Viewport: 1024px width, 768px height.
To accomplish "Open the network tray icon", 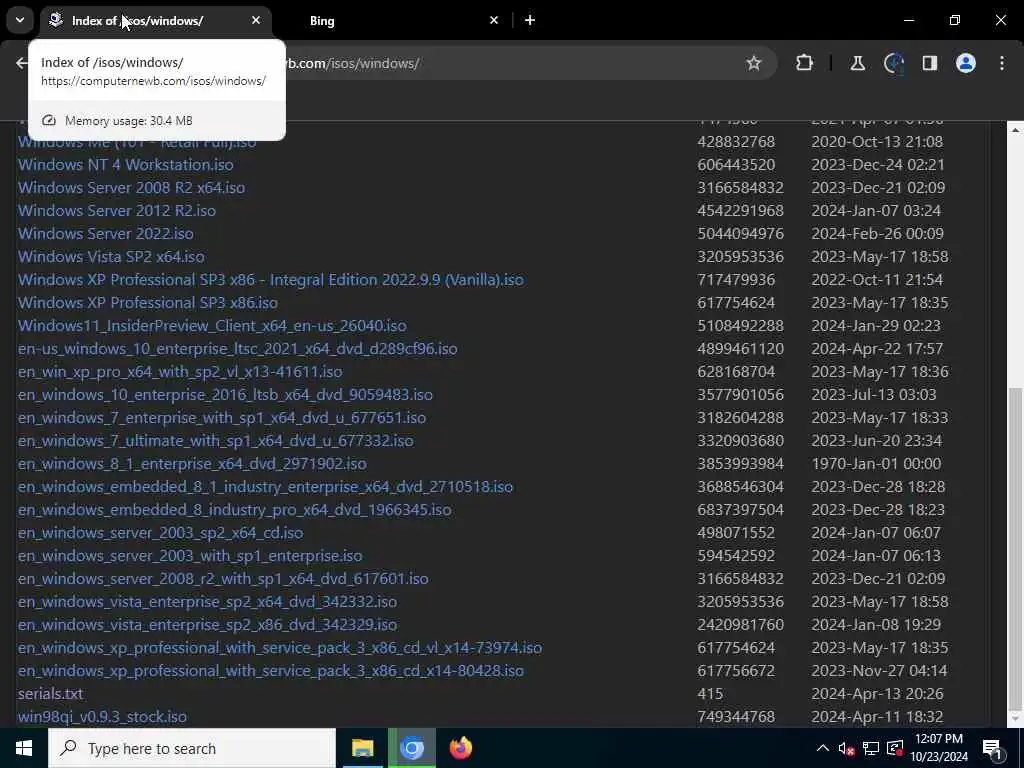I will click(871, 748).
